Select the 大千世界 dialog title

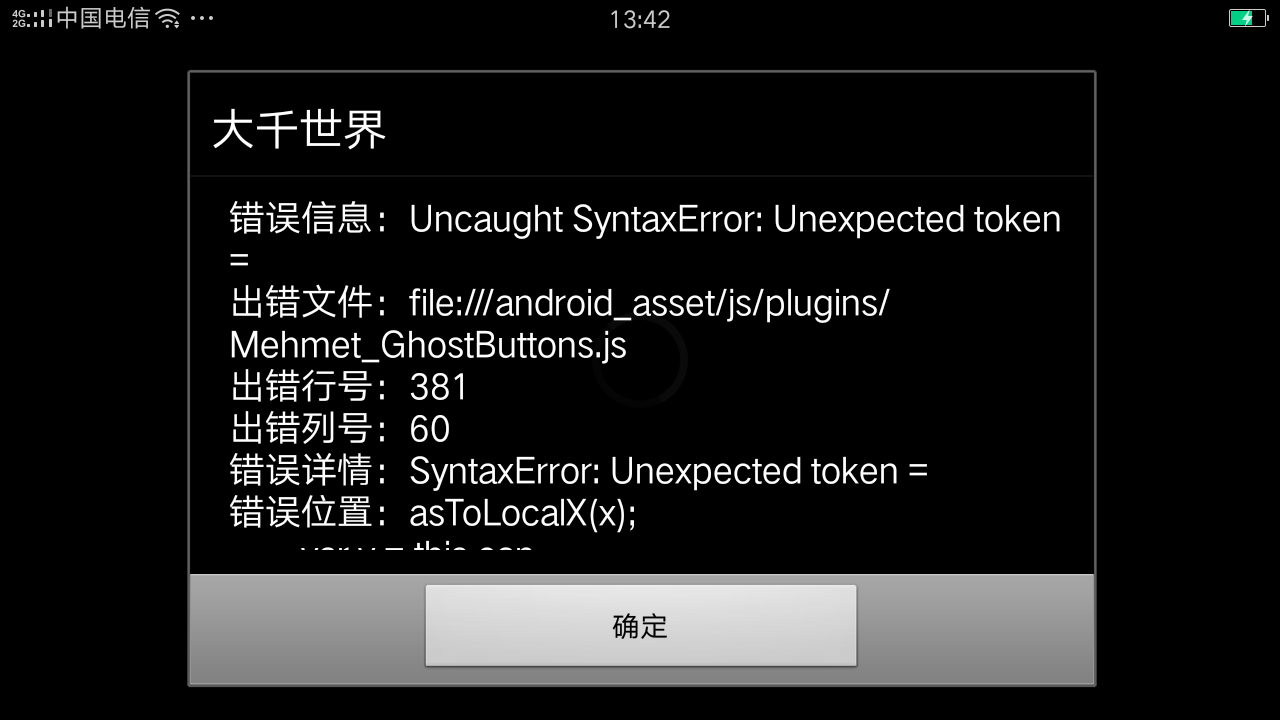click(x=299, y=129)
